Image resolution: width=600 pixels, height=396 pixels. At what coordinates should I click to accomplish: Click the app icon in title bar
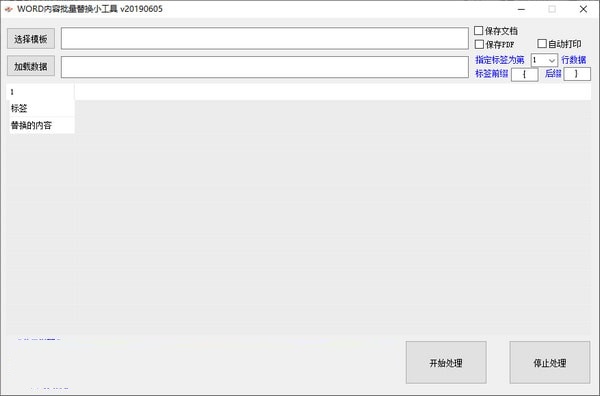pyautogui.click(x=8, y=9)
